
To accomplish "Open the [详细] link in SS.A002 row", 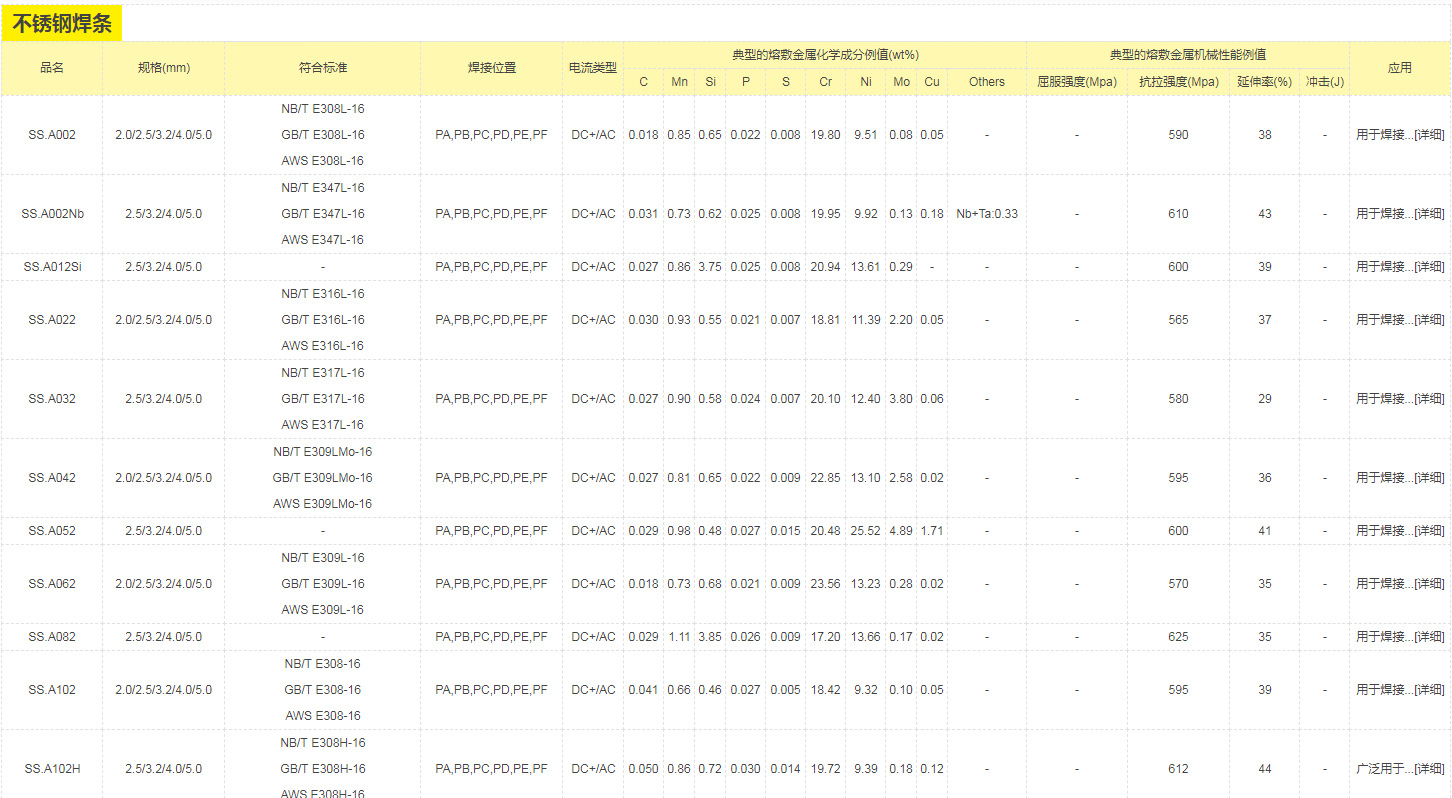I will pyautogui.click(x=1429, y=135).
